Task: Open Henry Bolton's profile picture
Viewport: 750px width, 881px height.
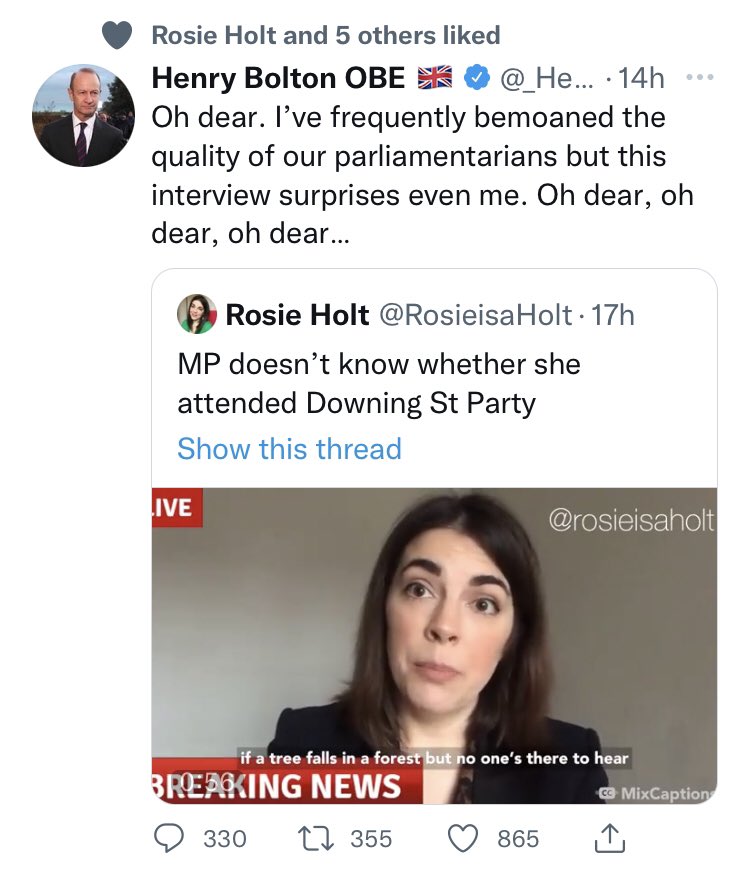Action: coord(85,117)
